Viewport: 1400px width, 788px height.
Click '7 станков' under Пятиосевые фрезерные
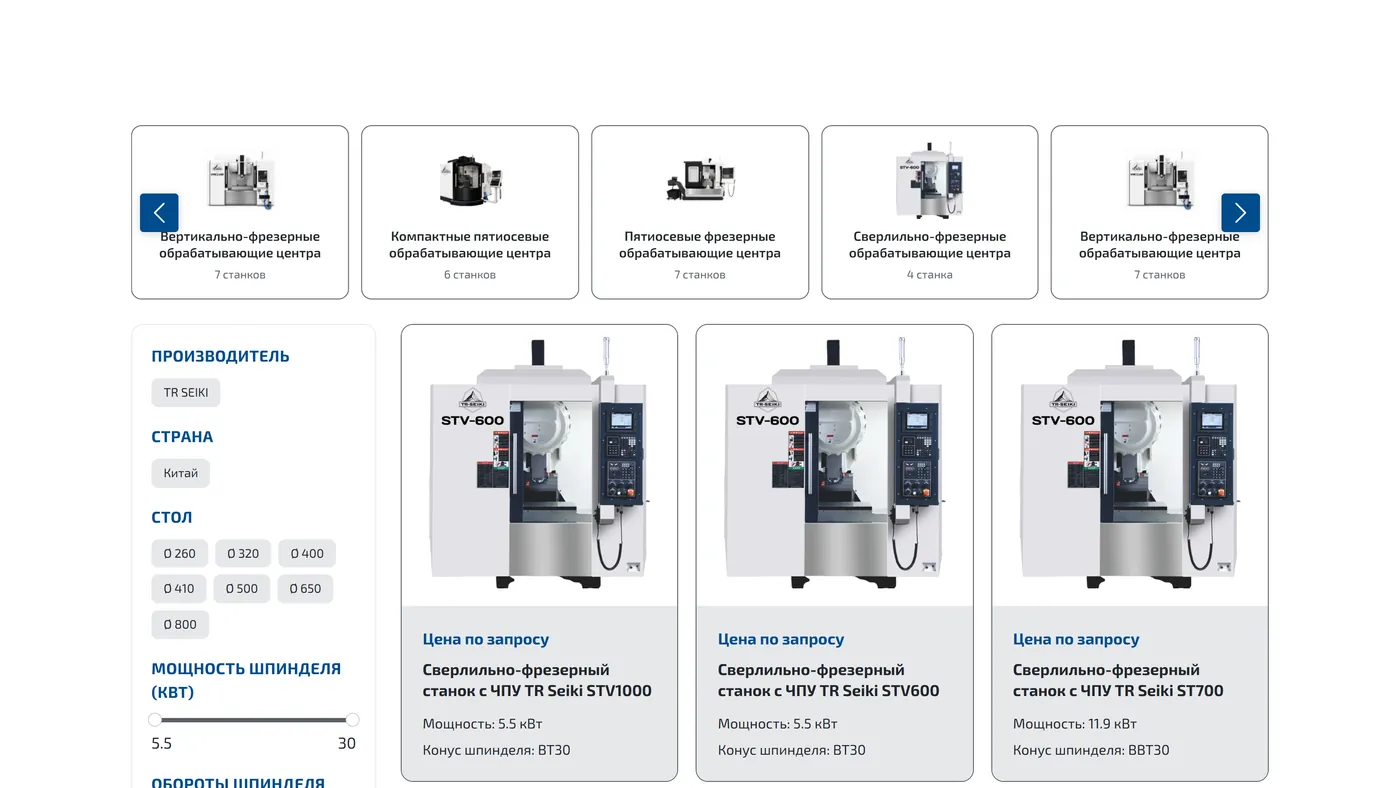pyautogui.click(x=700, y=275)
